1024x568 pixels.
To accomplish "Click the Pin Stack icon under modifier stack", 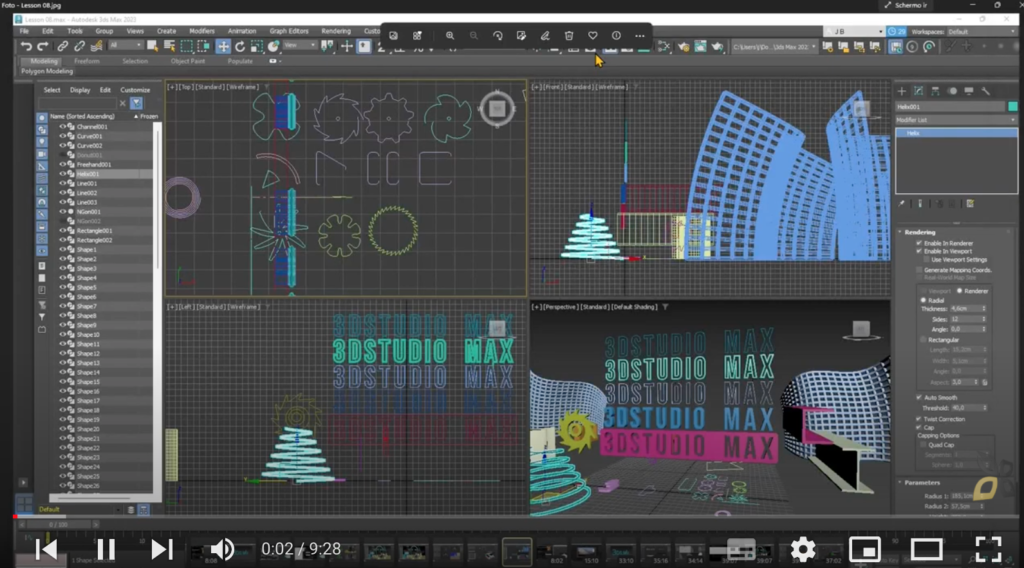I will [x=902, y=204].
